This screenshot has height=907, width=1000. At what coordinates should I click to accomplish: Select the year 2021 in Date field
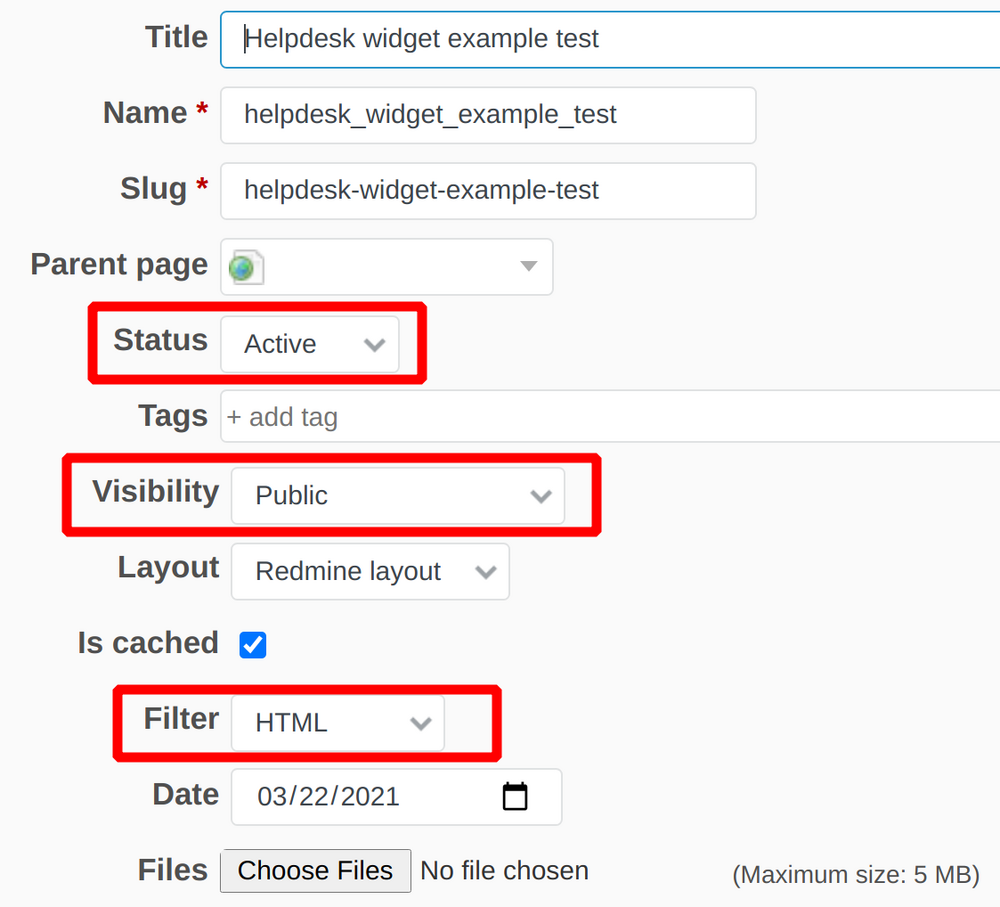(367, 797)
